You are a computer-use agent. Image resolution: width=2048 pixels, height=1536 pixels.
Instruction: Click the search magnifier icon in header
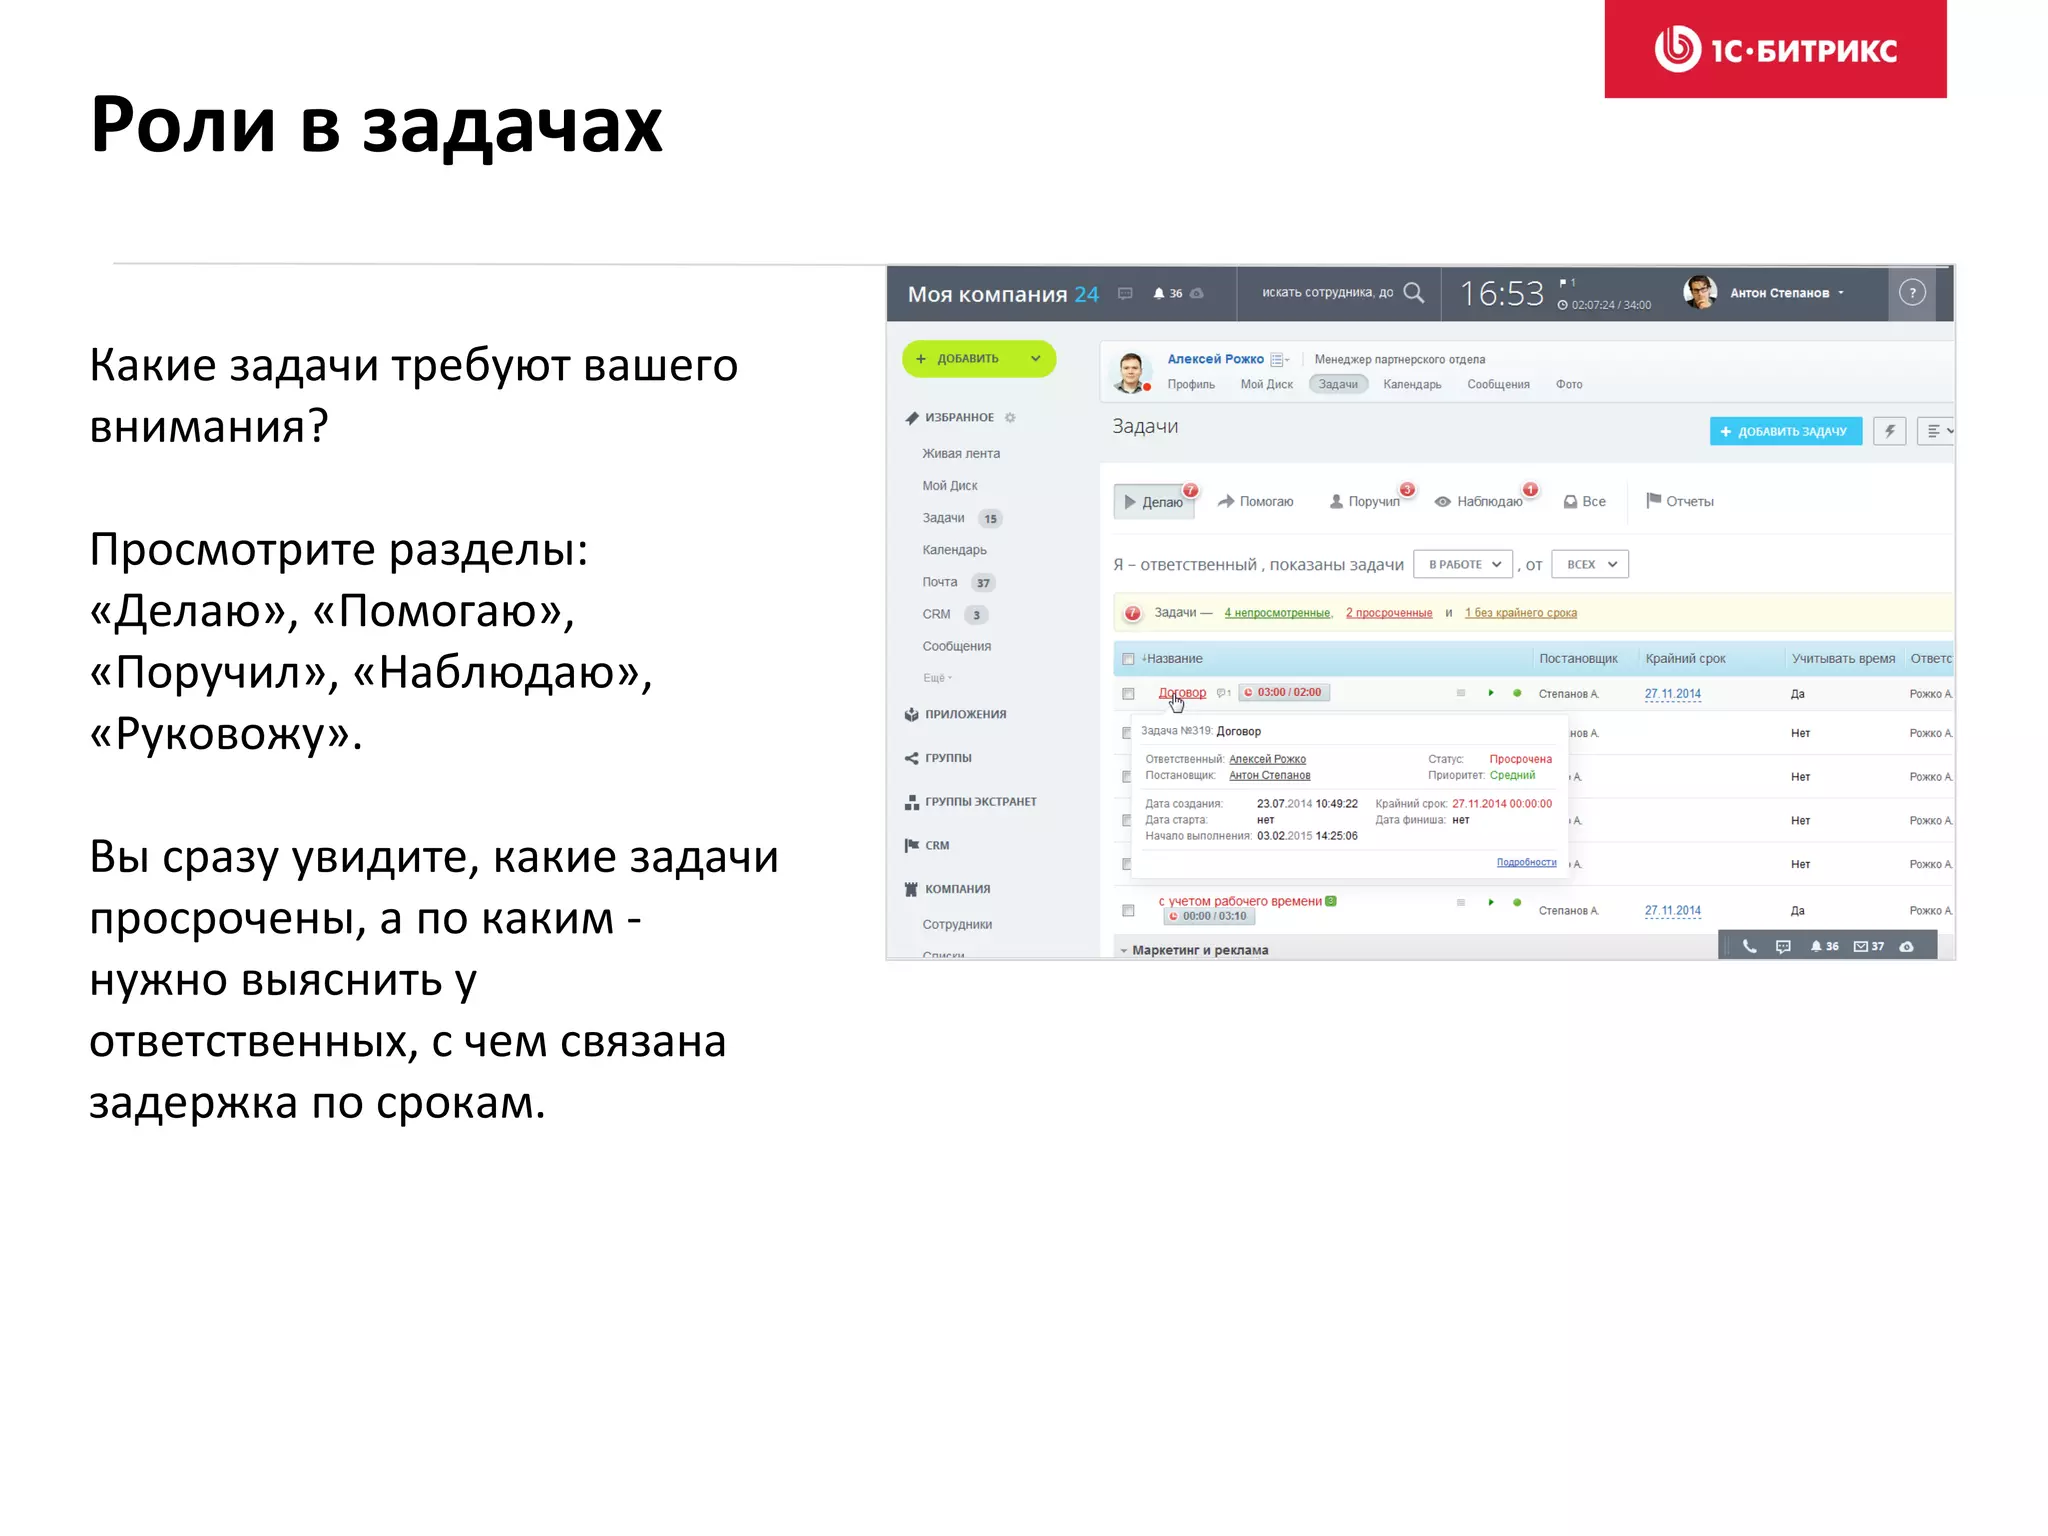click(1413, 292)
